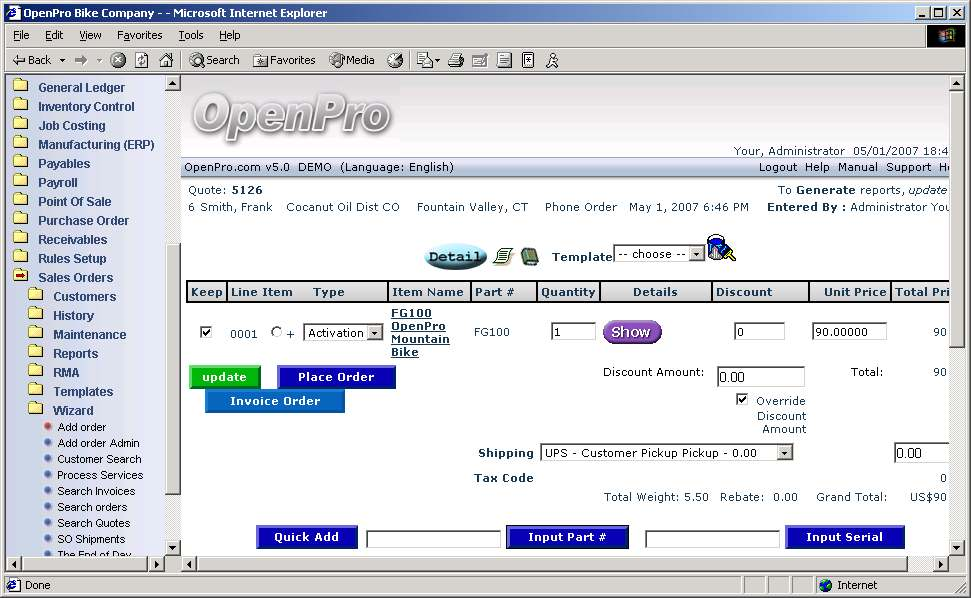Click the green scroll document icon
The width and height of the screenshot is (971, 598).
(x=503, y=257)
